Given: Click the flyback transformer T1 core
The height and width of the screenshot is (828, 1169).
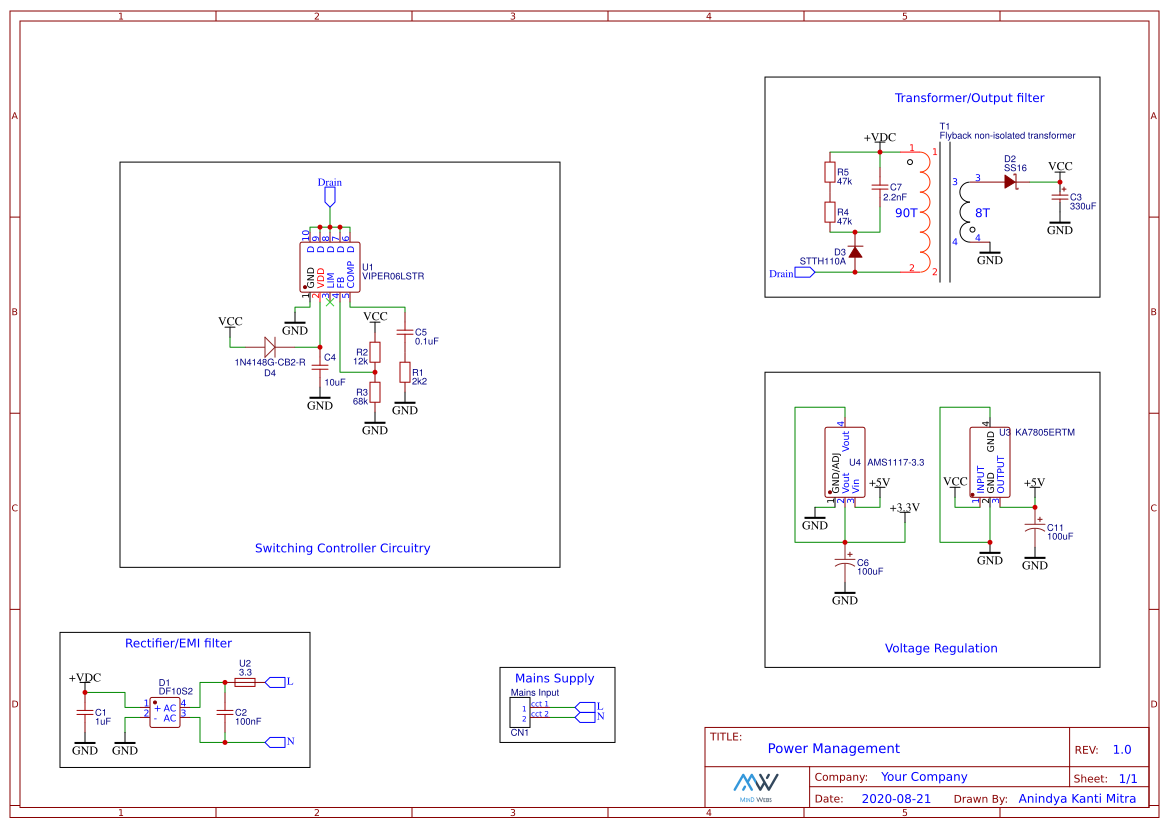Looking at the screenshot, I should pyautogui.click(x=945, y=212).
